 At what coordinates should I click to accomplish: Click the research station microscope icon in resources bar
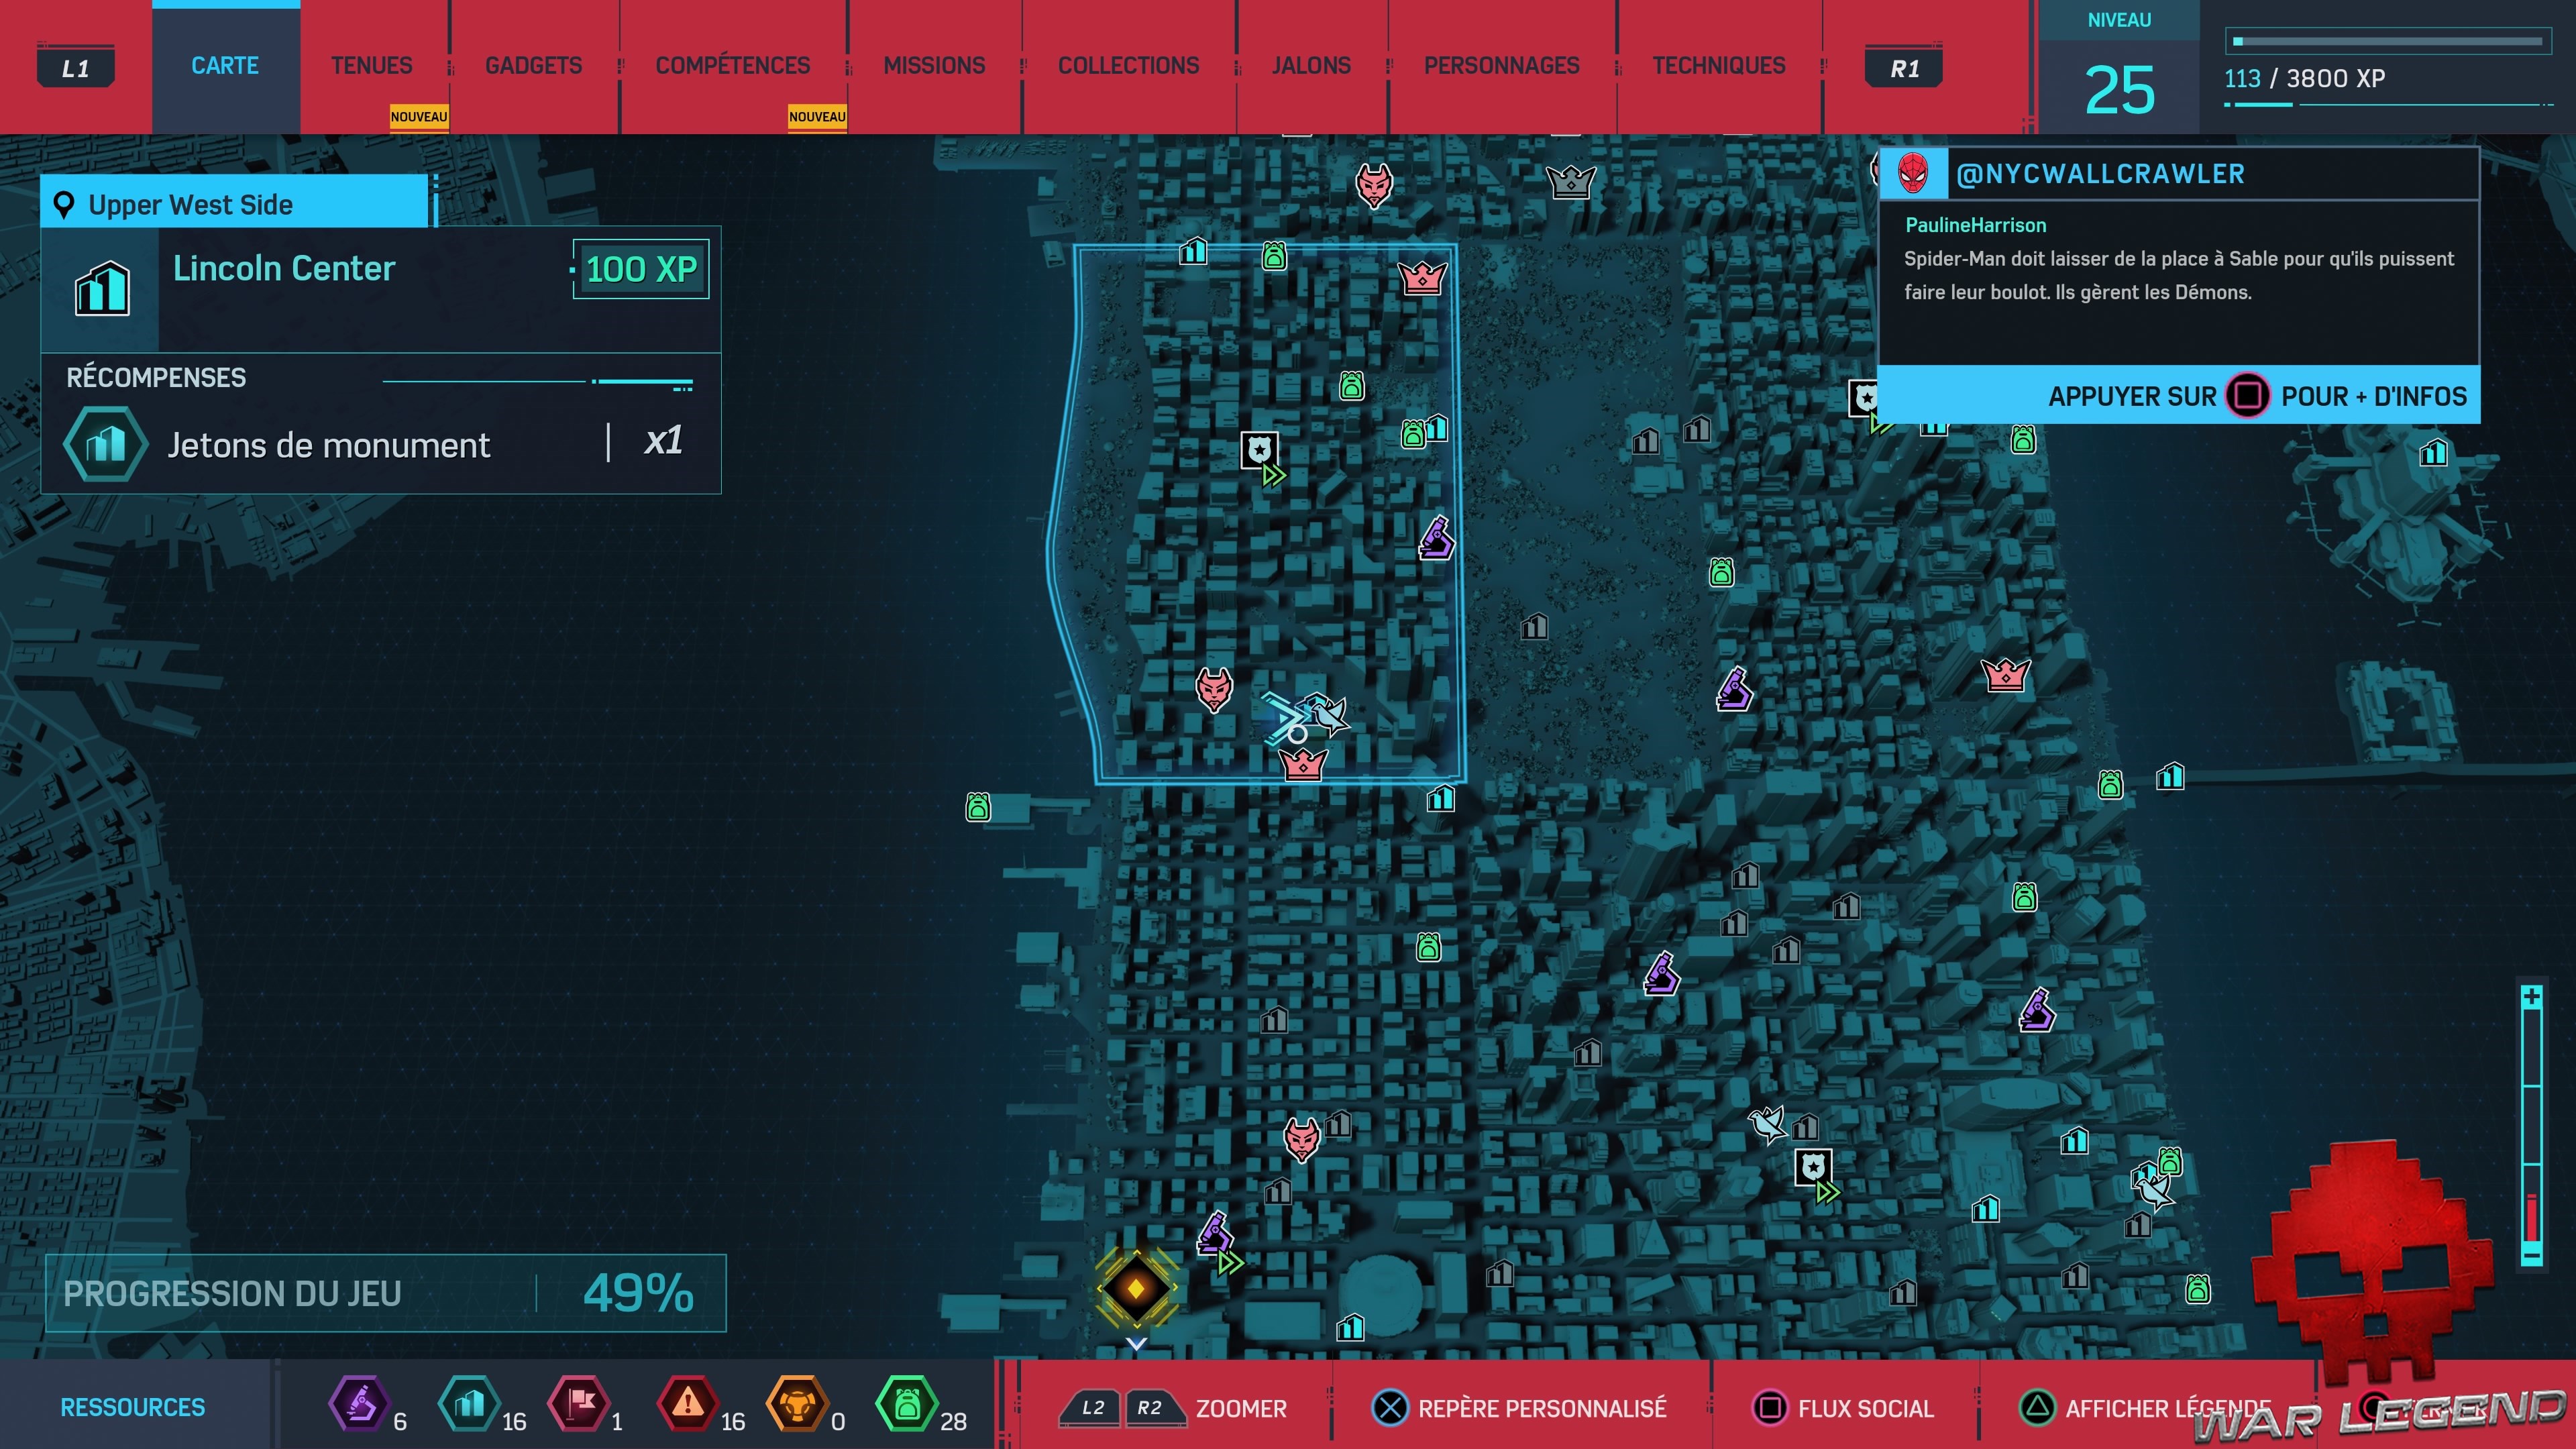pos(358,1404)
